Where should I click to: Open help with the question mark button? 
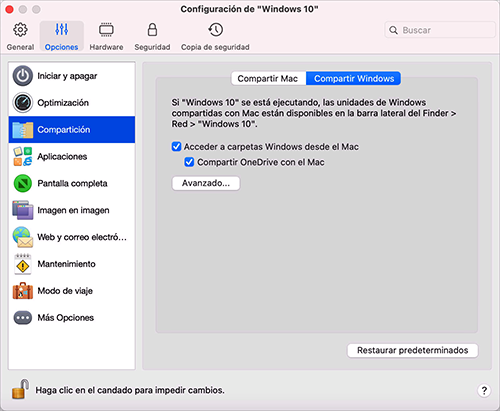pos(484,390)
